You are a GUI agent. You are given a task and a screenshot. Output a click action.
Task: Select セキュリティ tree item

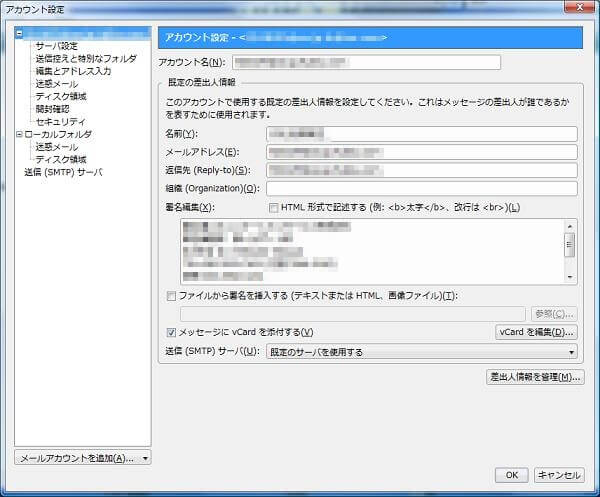(x=60, y=122)
